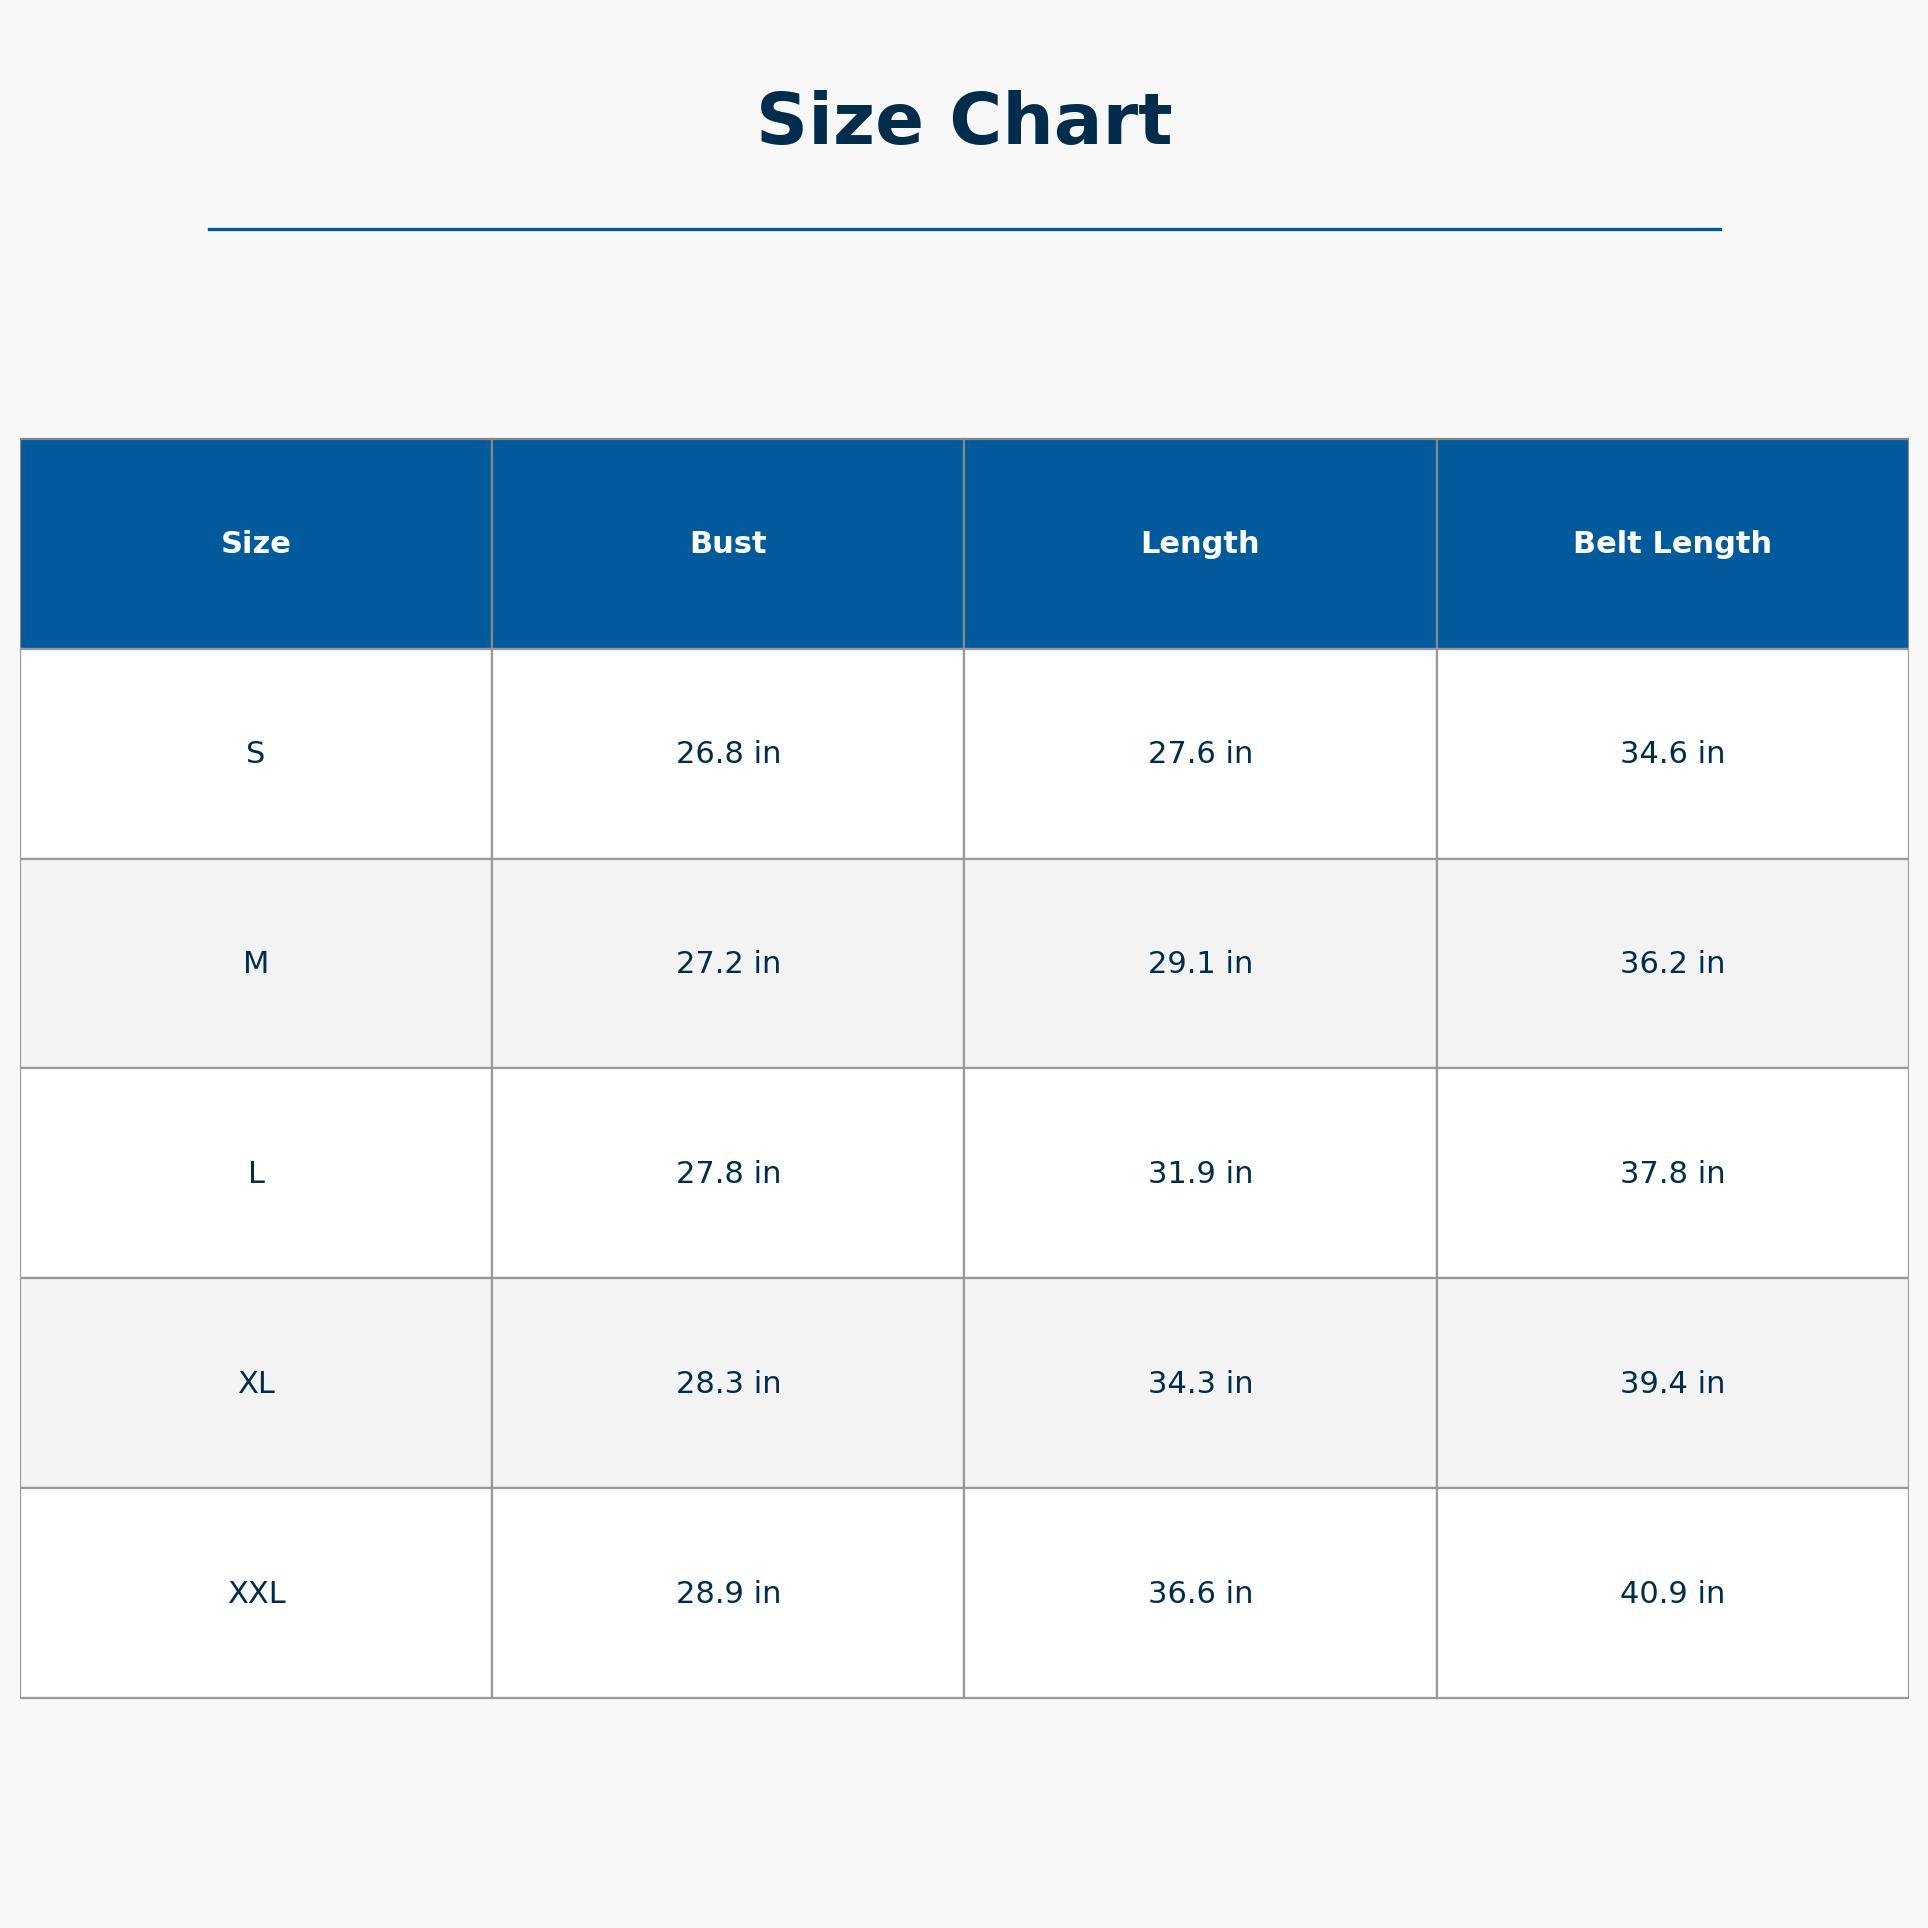Click the 26.8 in bust cell

pos(728,753)
